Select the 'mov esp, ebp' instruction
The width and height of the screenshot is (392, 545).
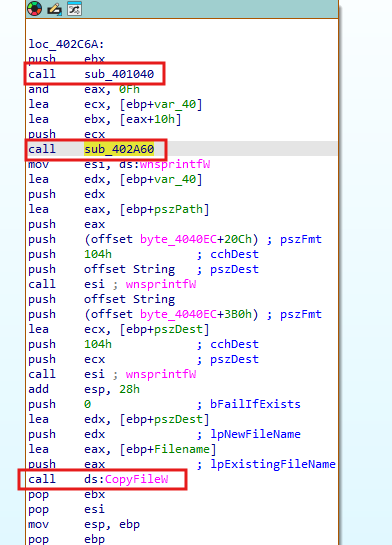(x=84, y=524)
